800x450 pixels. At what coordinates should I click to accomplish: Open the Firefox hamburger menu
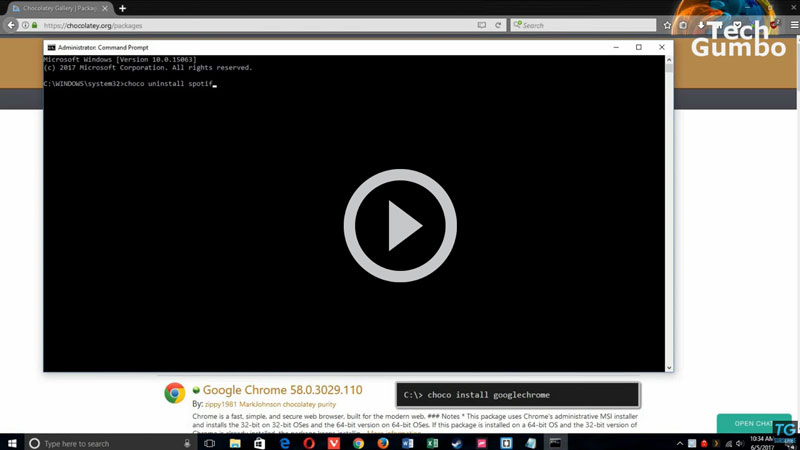point(794,25)
